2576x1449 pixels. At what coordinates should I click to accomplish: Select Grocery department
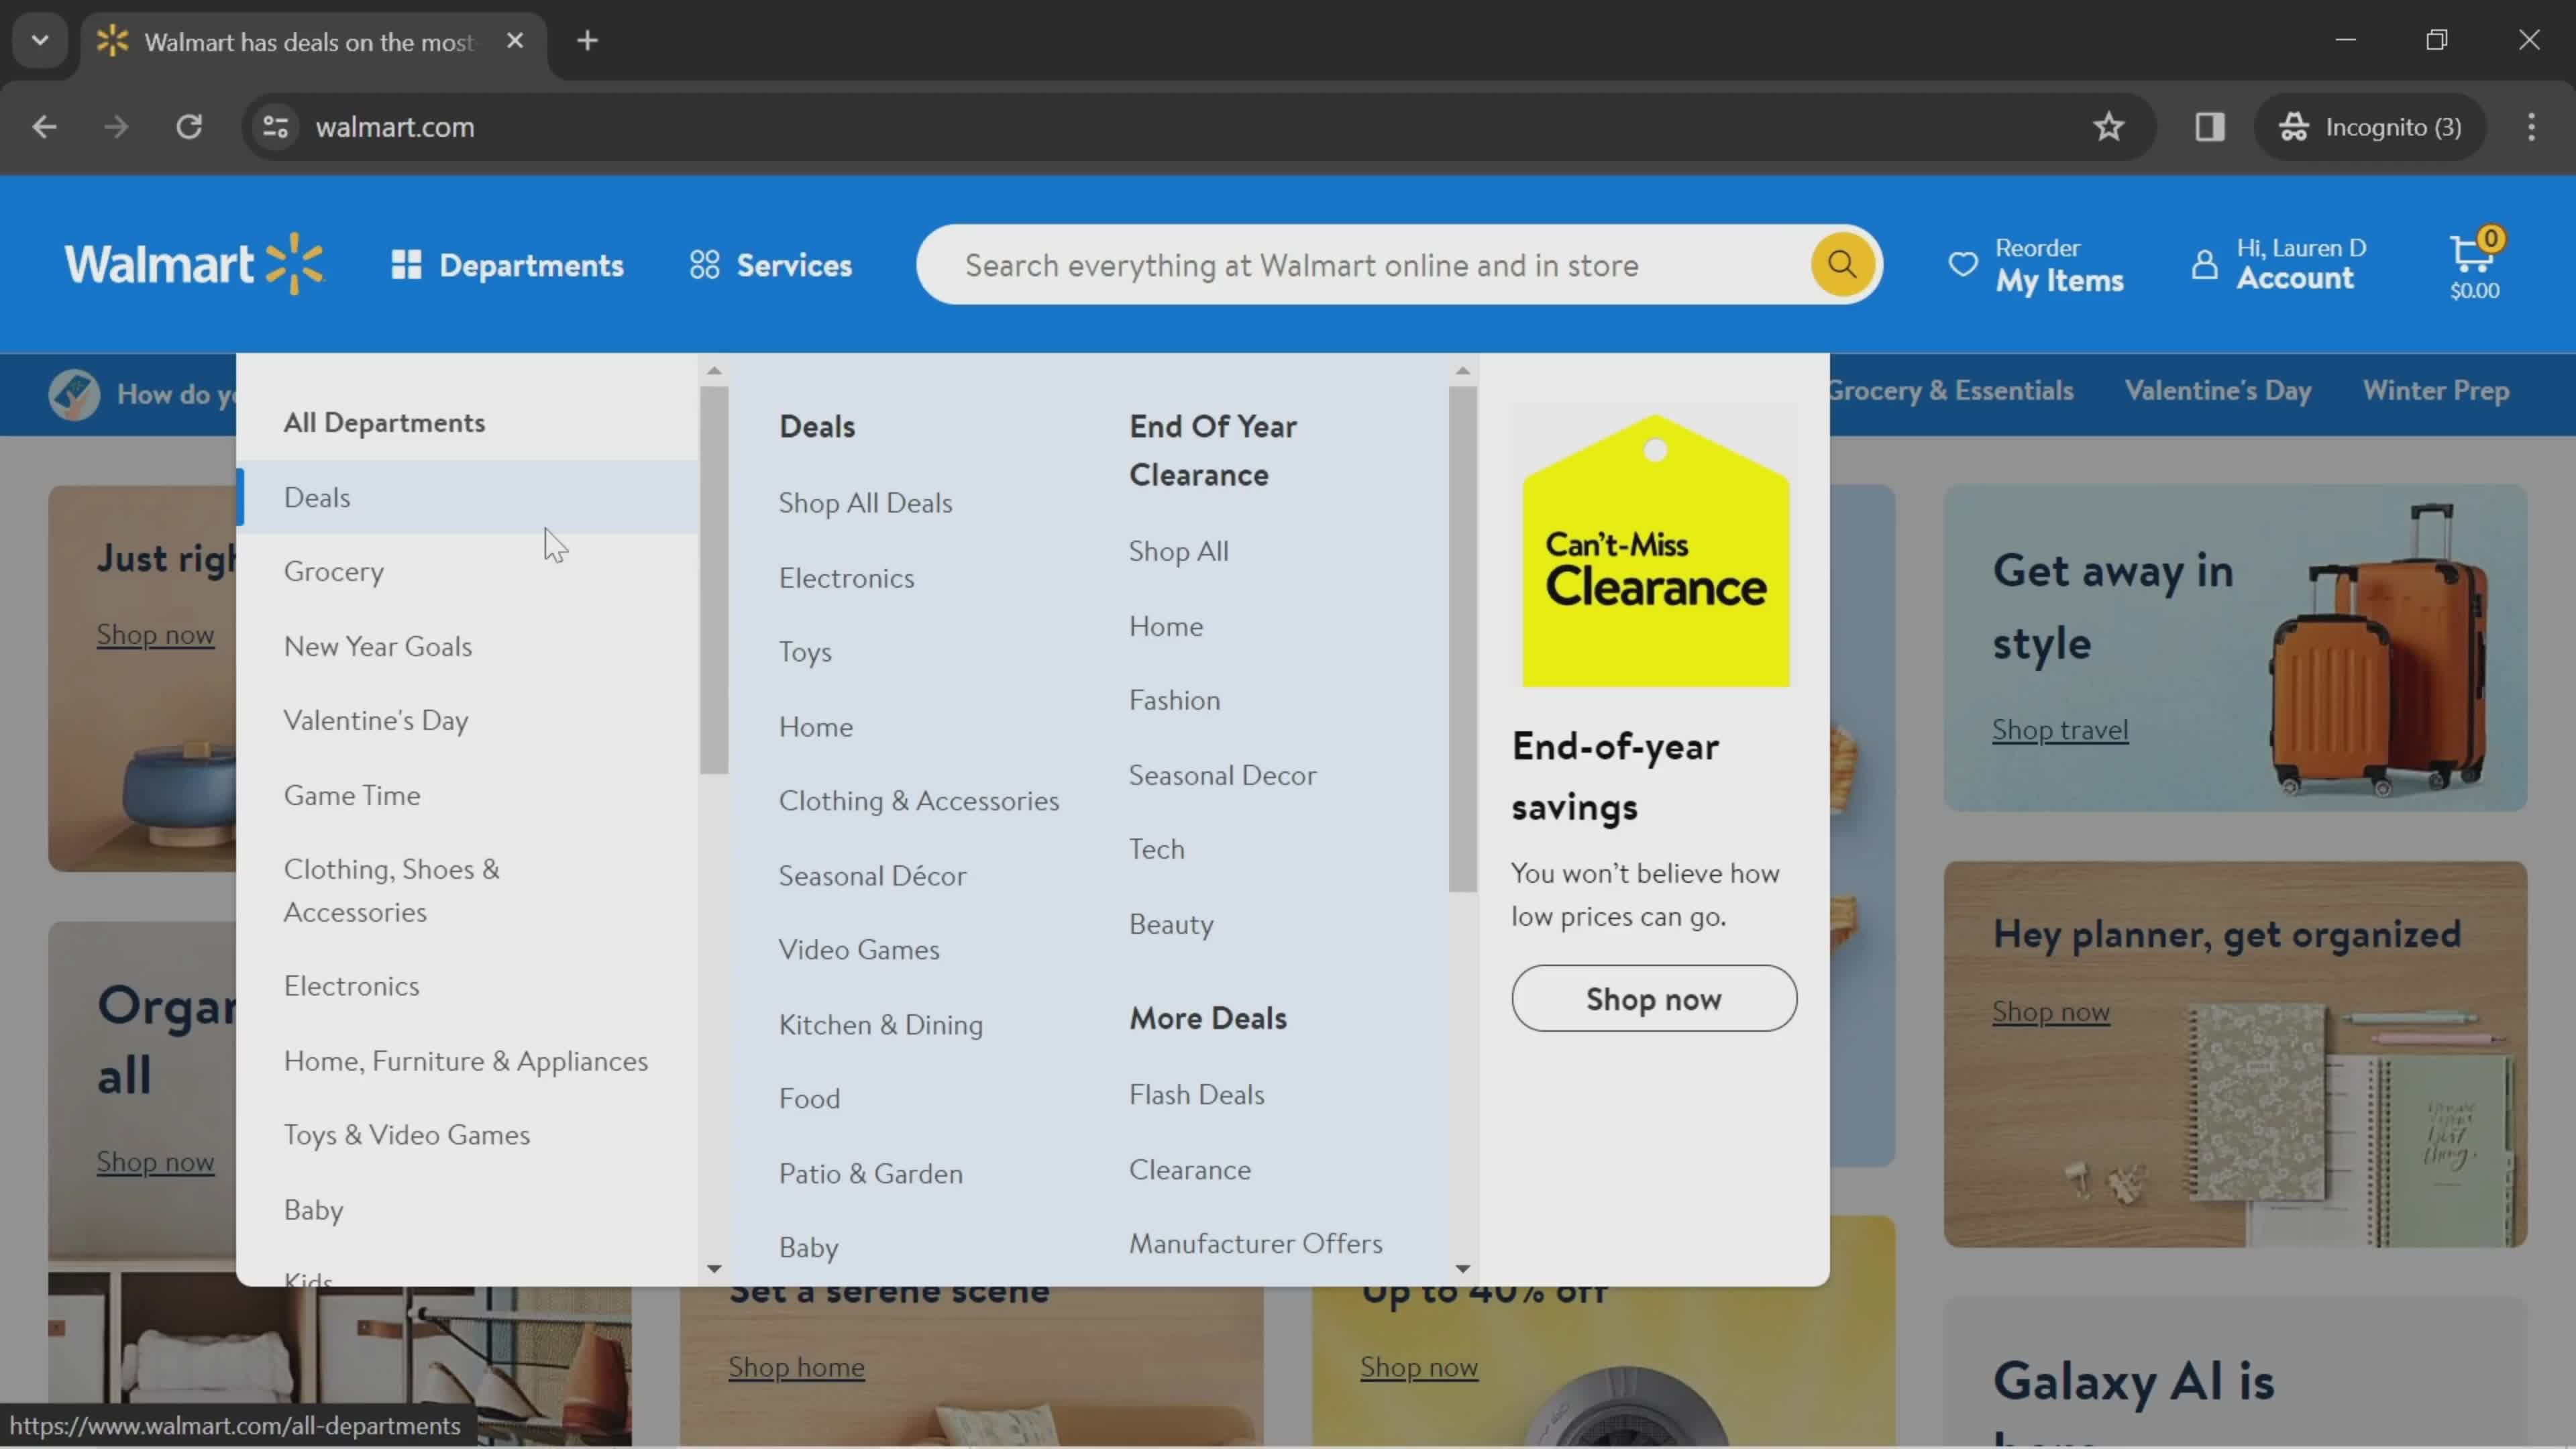tap(334, 571)
